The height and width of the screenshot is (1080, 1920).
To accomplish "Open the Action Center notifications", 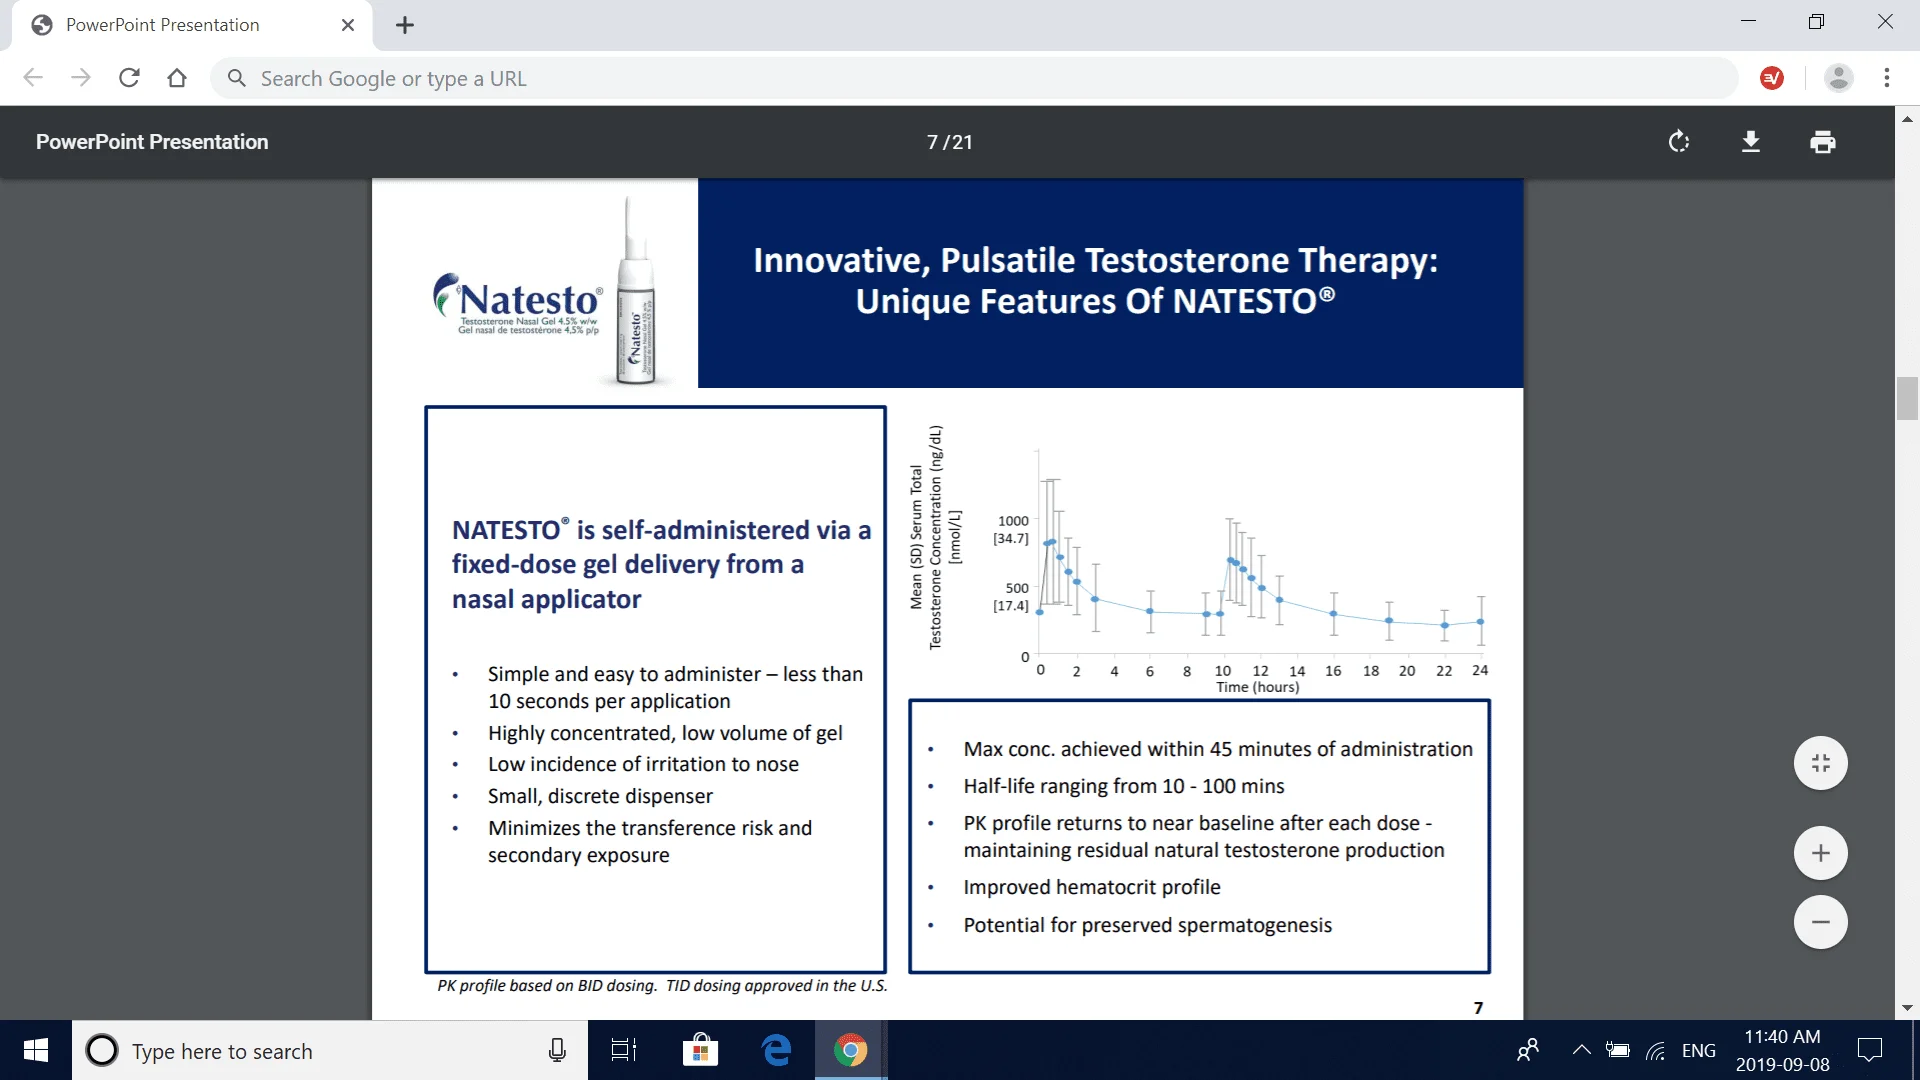I will pyautogui.click(x=1869, y=1050).
